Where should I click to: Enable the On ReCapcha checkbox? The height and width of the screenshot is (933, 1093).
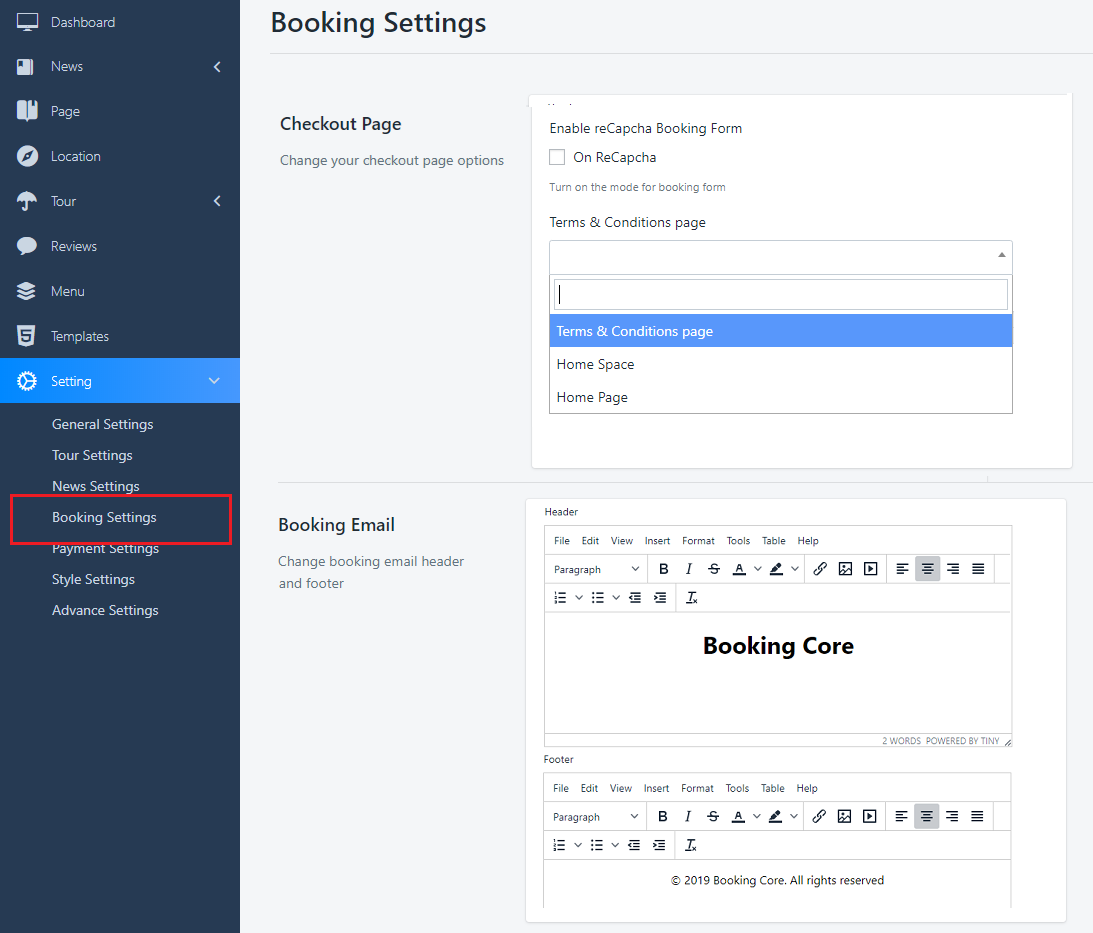coord(558,157)
